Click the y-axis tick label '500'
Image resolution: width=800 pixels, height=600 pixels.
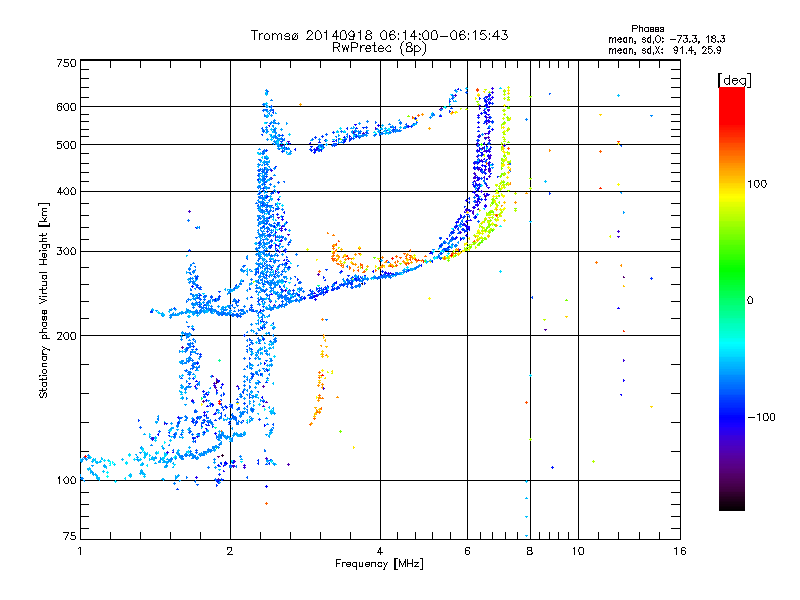(x=66, y=145)
